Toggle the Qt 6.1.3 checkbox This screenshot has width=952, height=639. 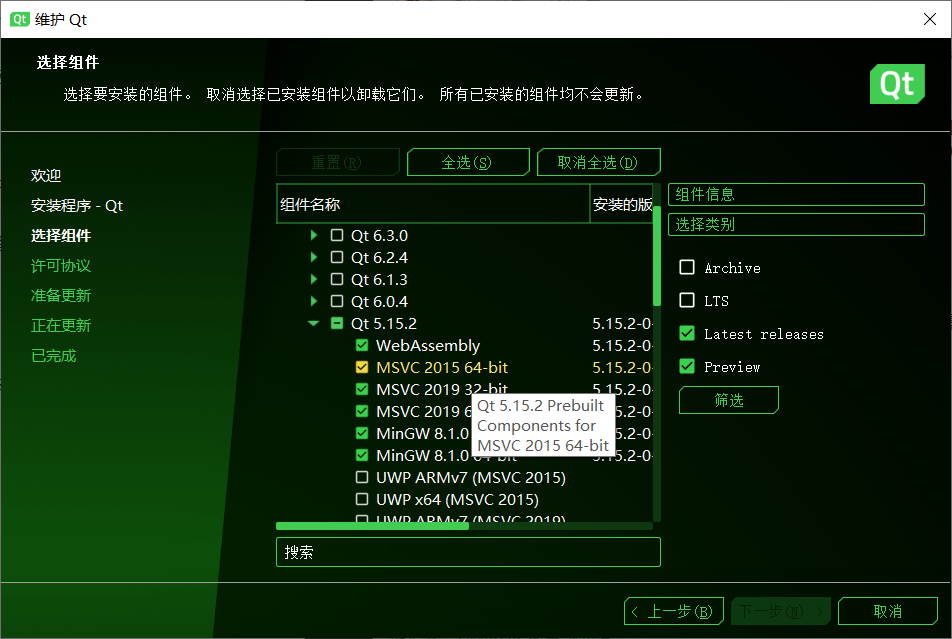point(337,279)
